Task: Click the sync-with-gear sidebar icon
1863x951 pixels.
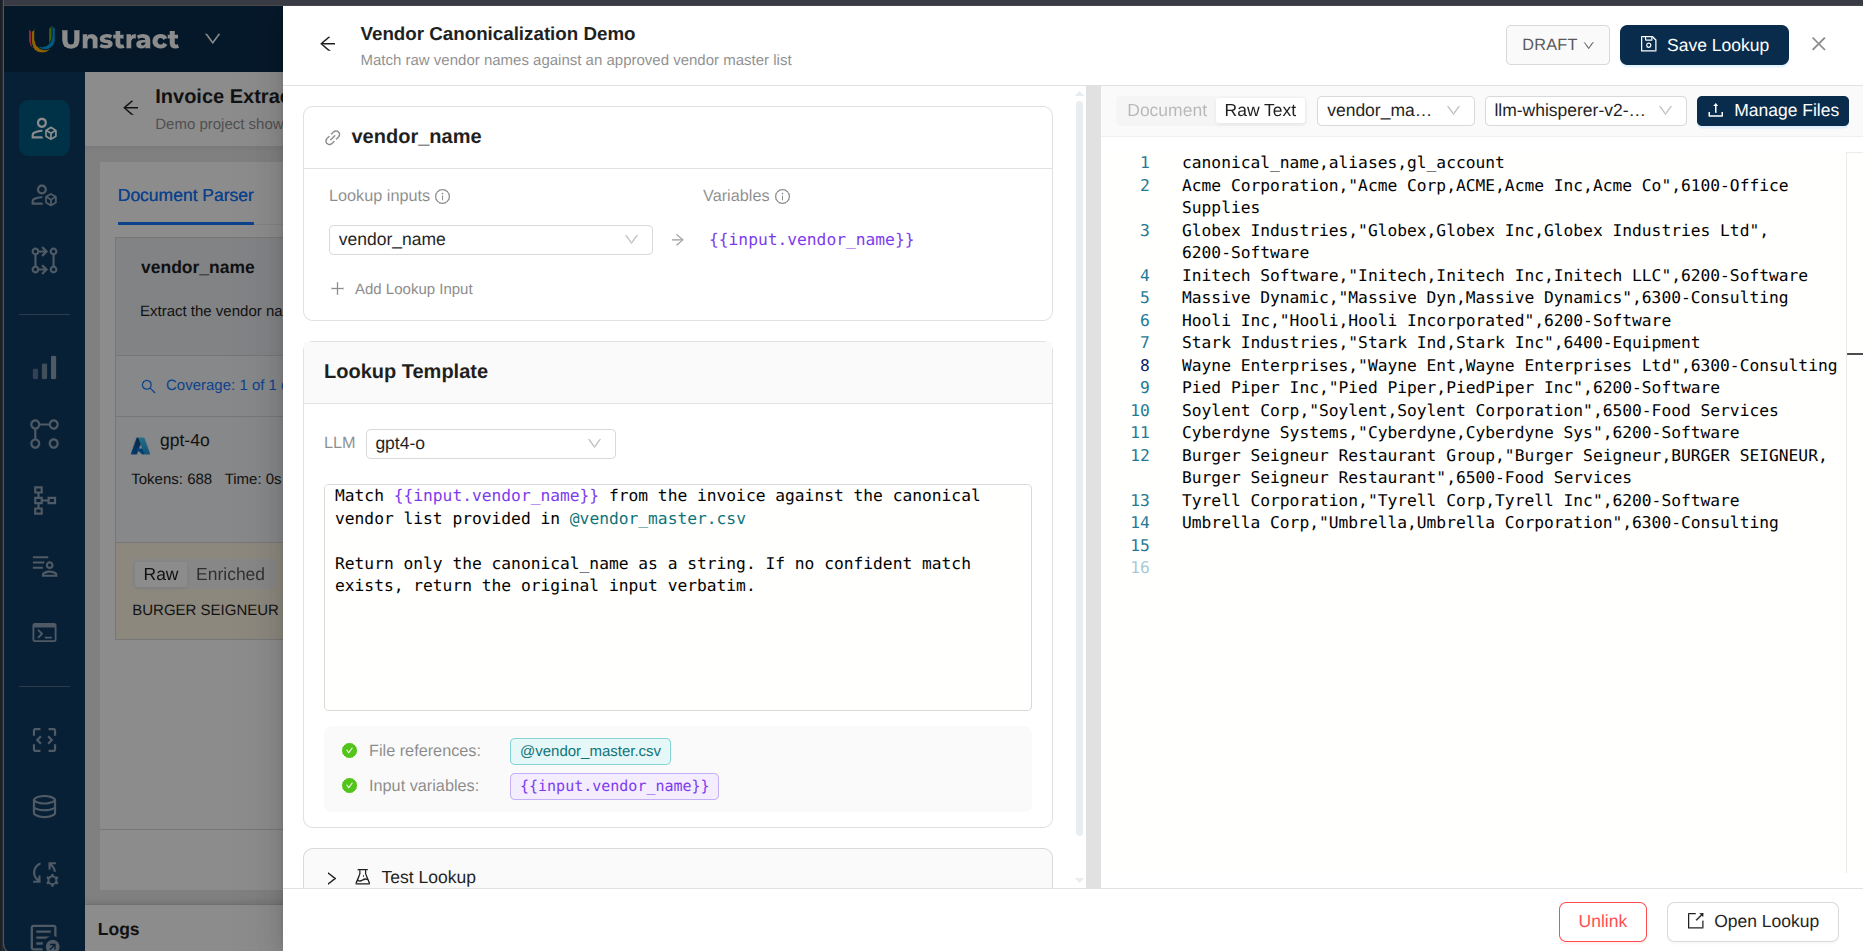Action: 44,874
